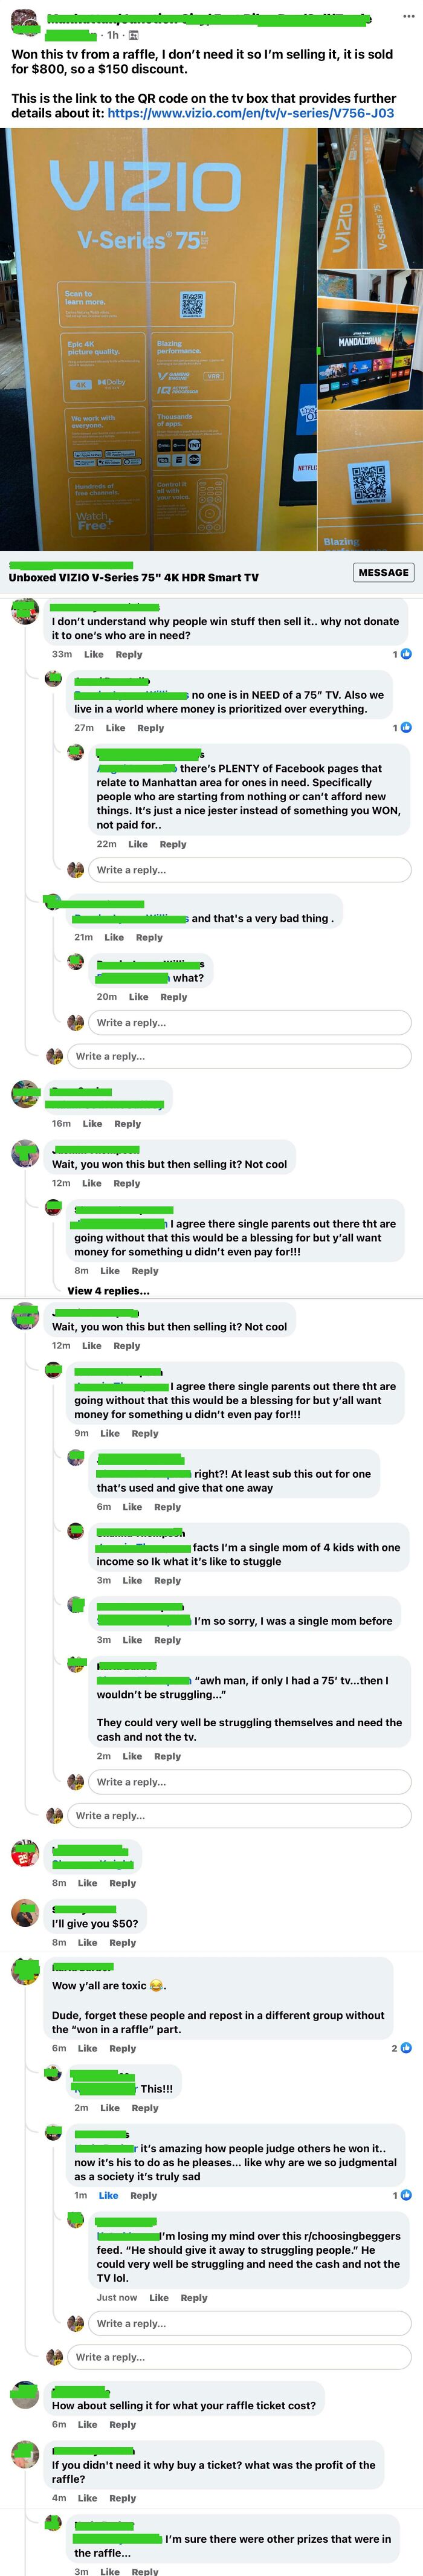Like the 'raffle ticket cost' comment
Screen dimensions: 423x2576
[87, 2424]
